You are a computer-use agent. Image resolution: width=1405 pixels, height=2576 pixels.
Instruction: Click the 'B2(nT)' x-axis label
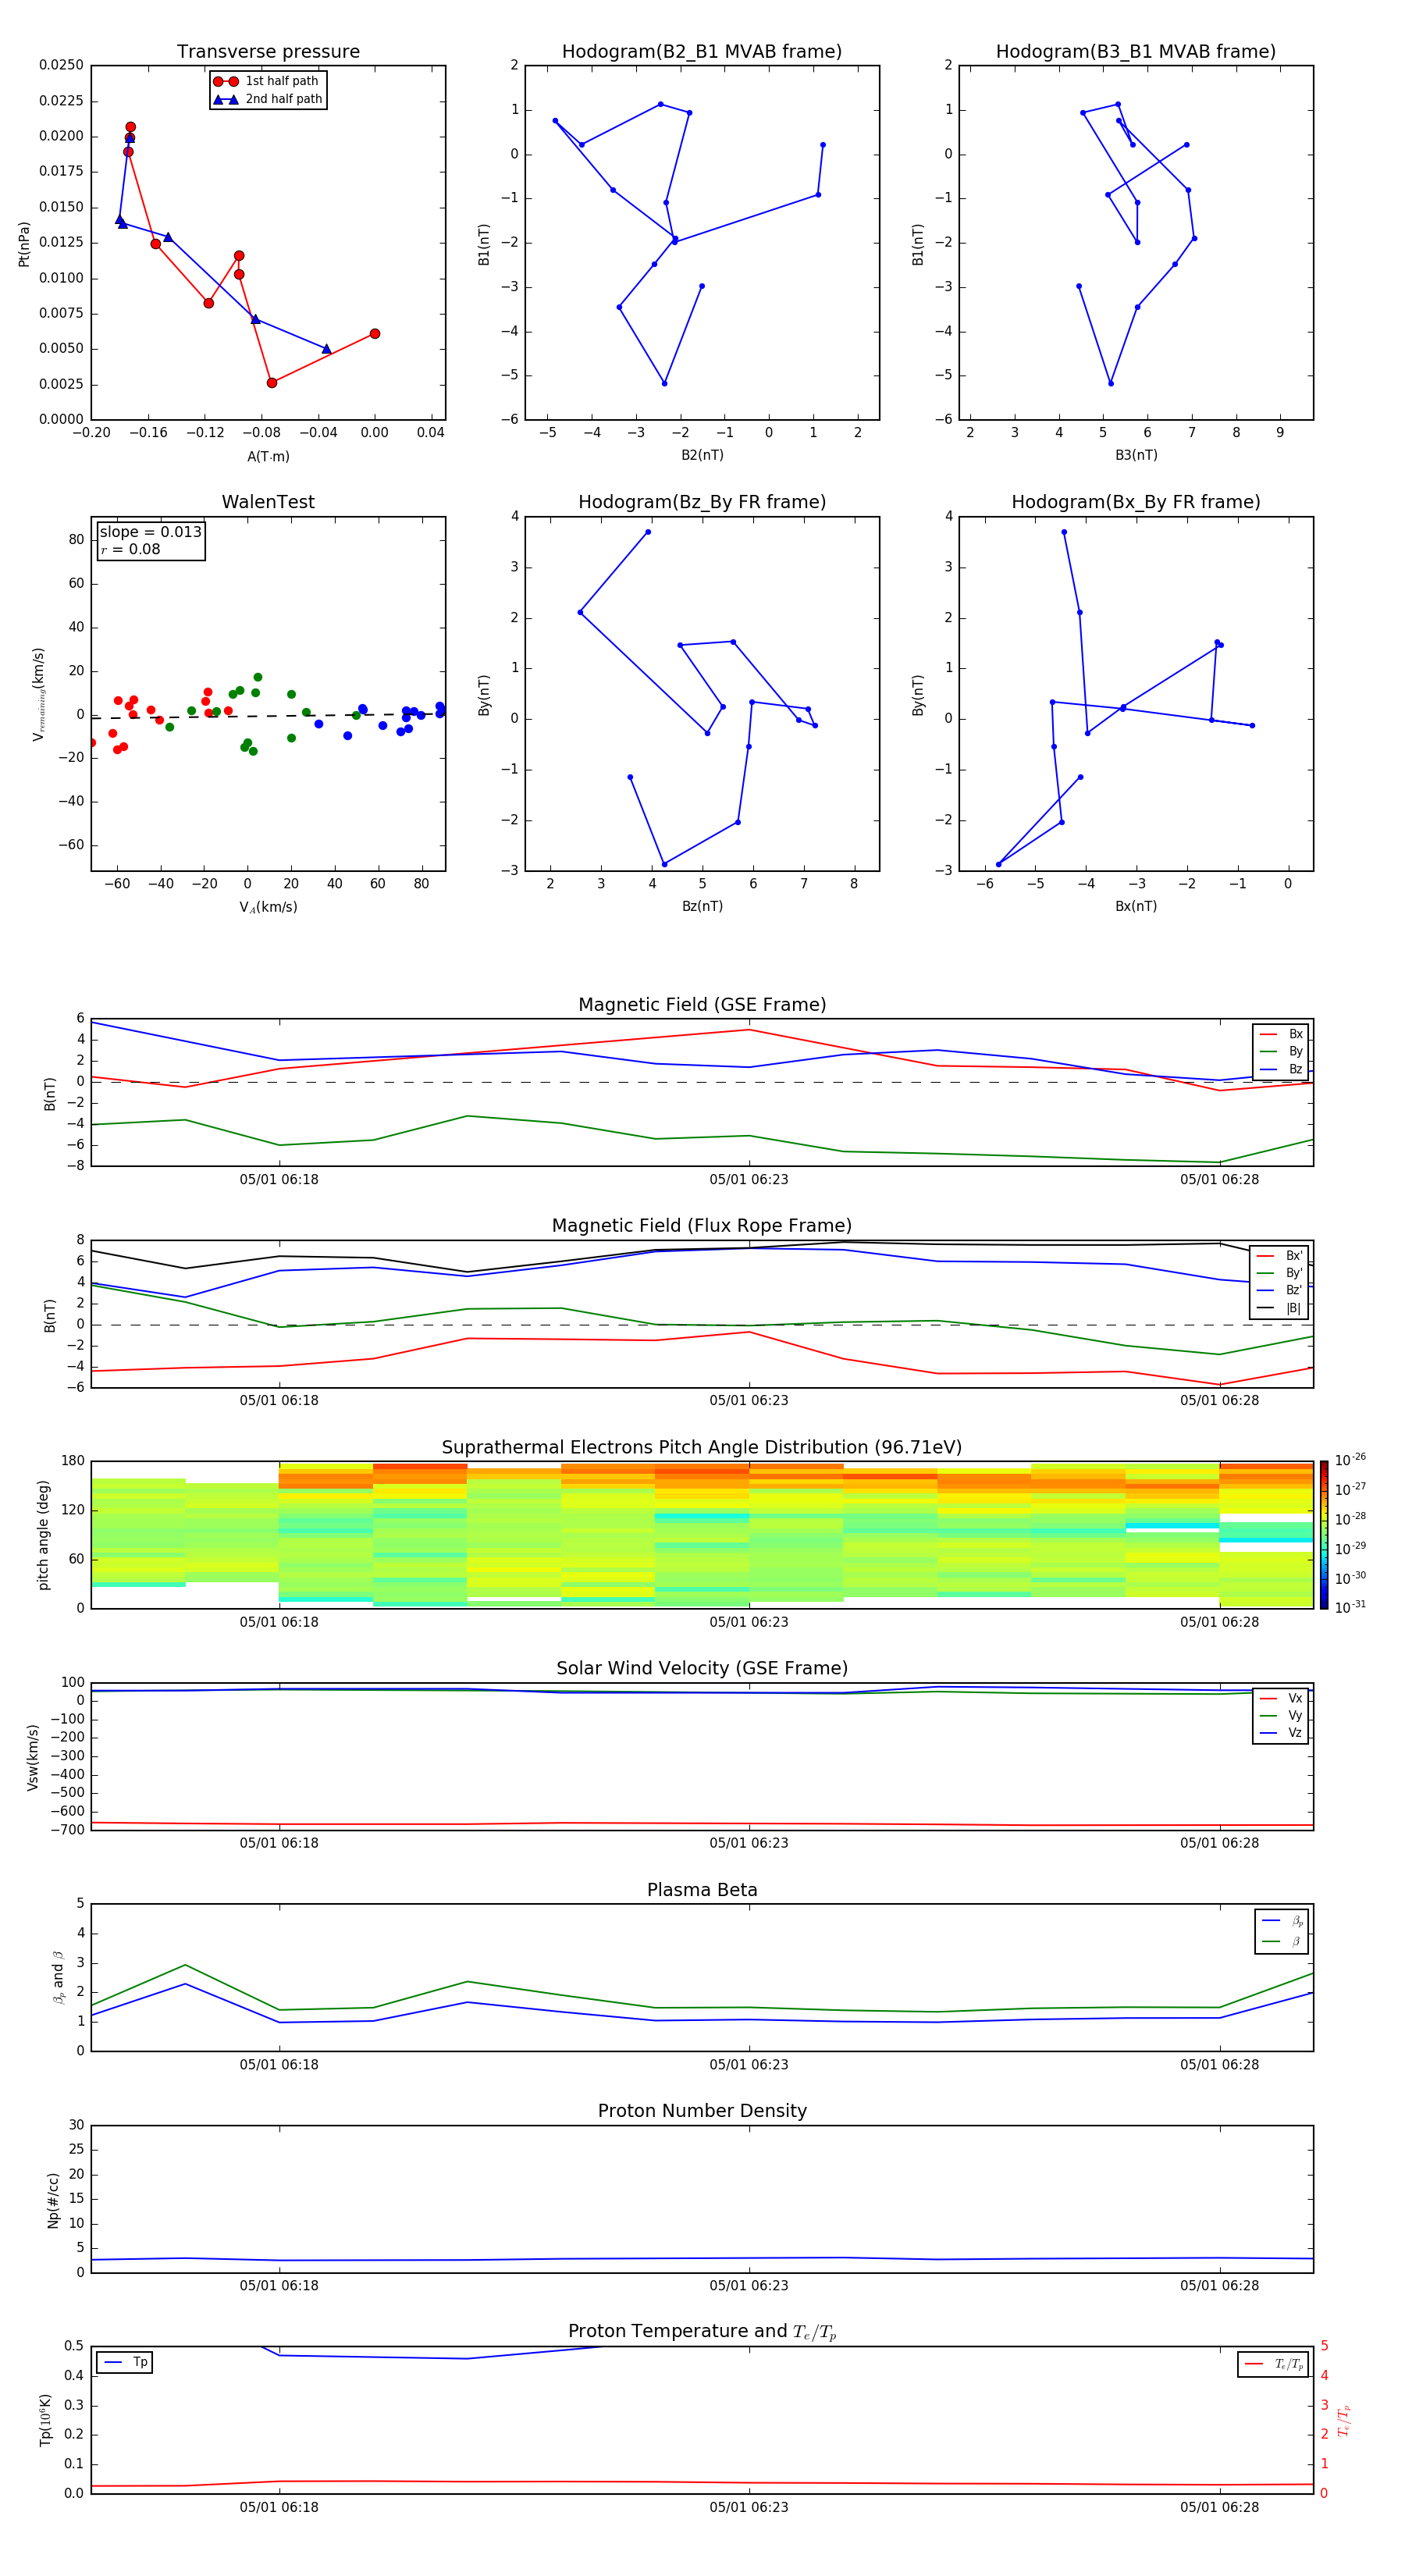tap(702, 456)
